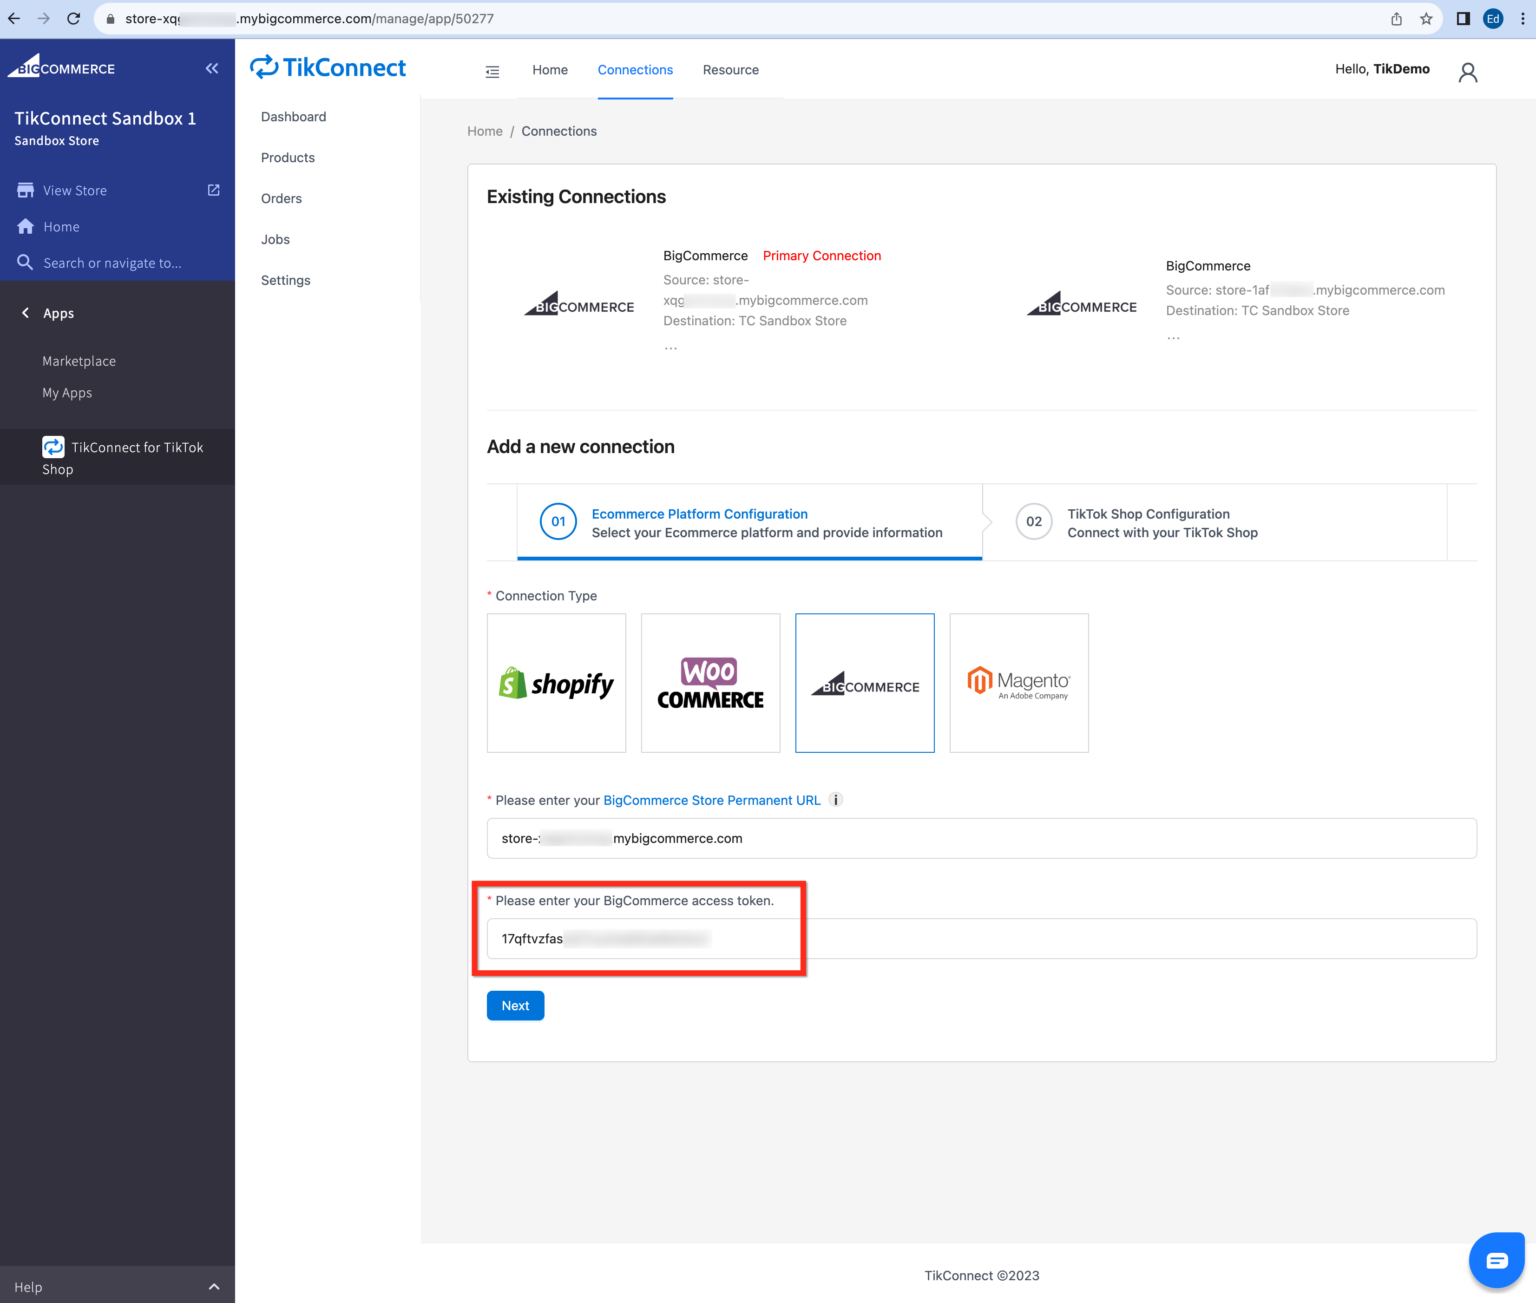Click the info icon next to Permanent URL
Viewport: 1536px width, 1303px height.
(836, 800)
